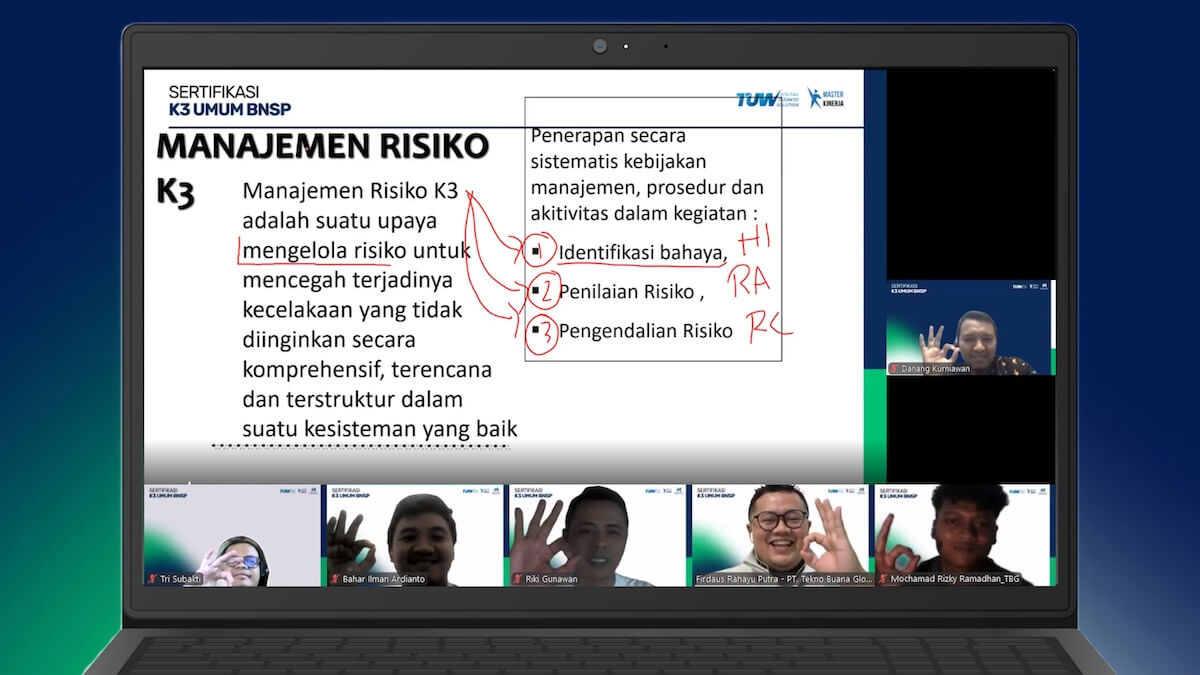This screenshot has width=1200, height=675.
Task: Click the TUW logo on the slide
Action: pos(765,99)
